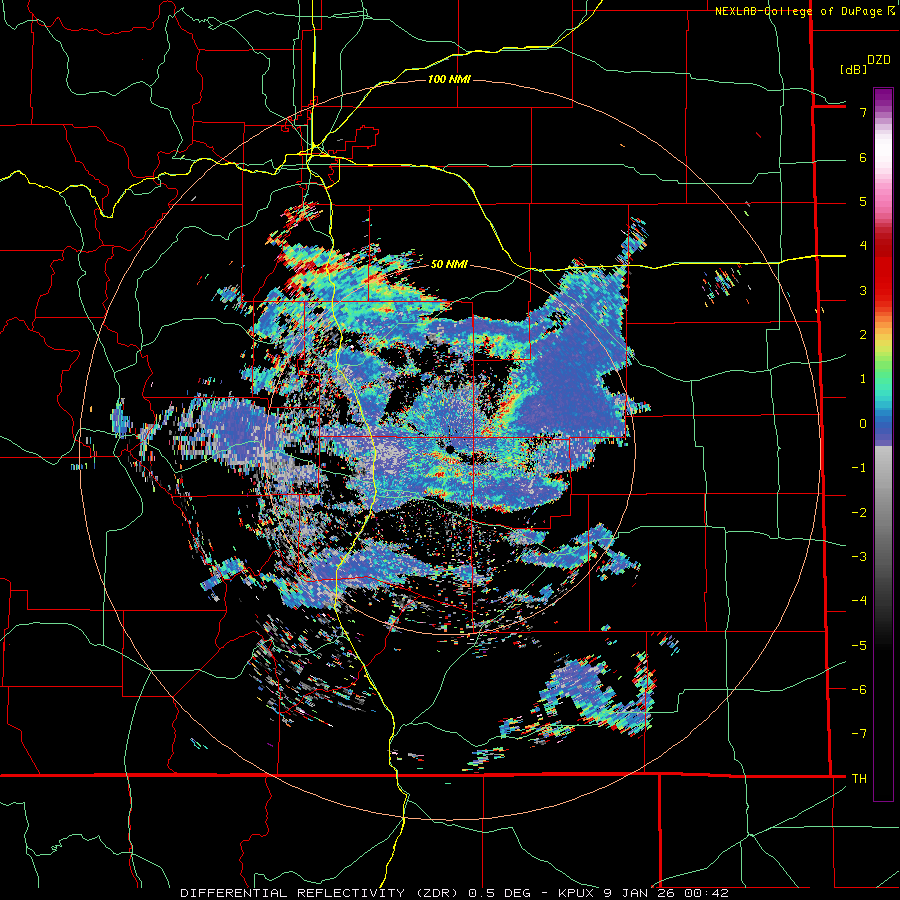This screenshot has height=900, width=900.
Task: Click the 100 NMI range ring label
Action: [x=449, y=79]
